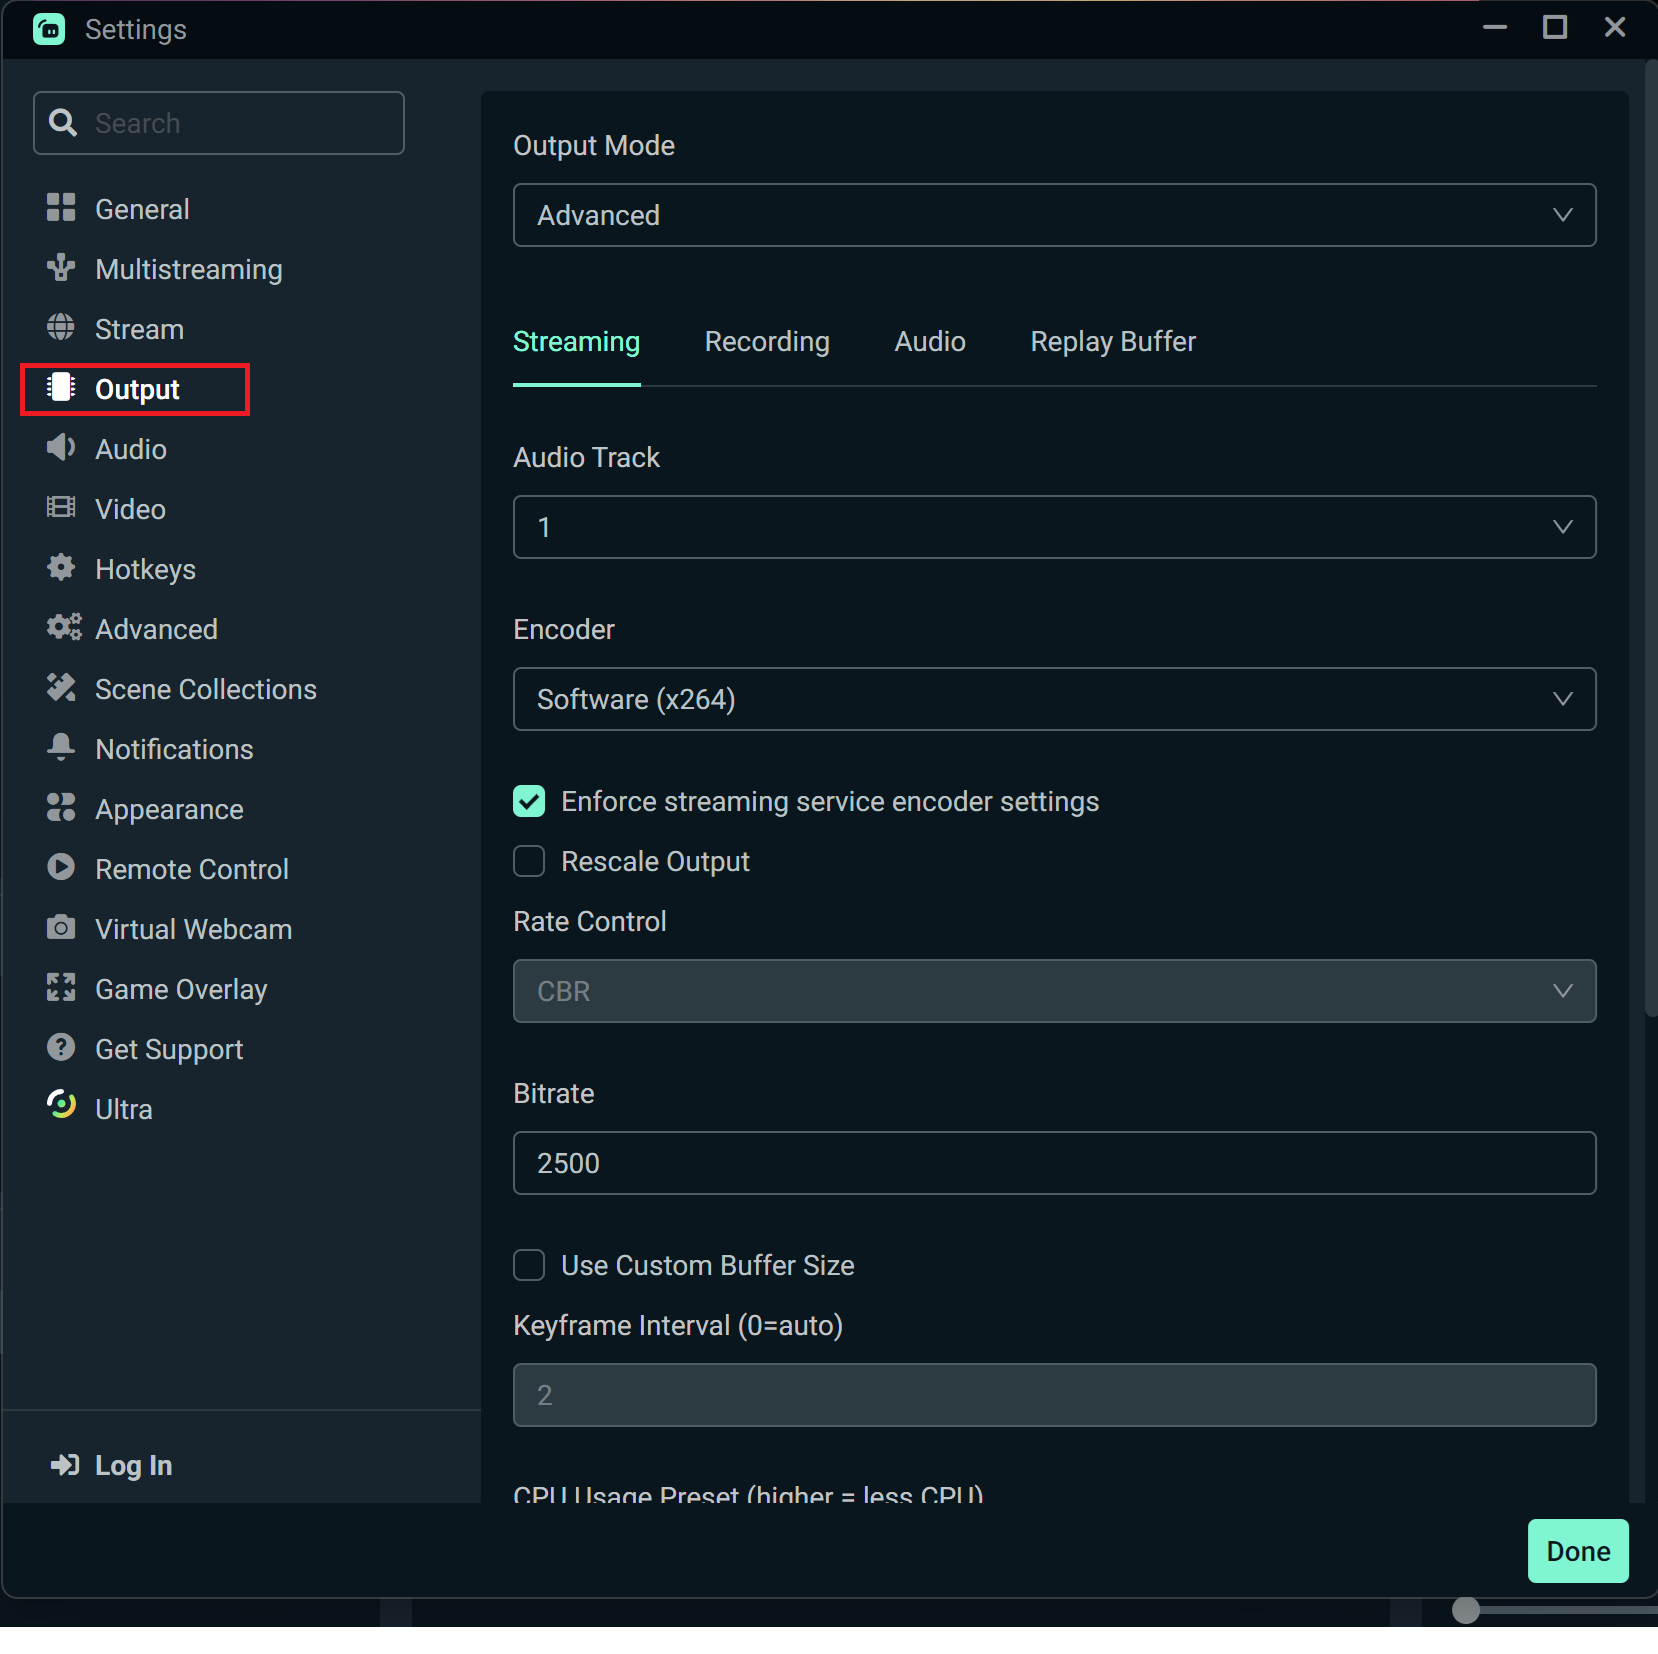This screenshot has height=1654, width=1658.
Task: Click the Remote Control play icon
Action: tap(61, 867)
